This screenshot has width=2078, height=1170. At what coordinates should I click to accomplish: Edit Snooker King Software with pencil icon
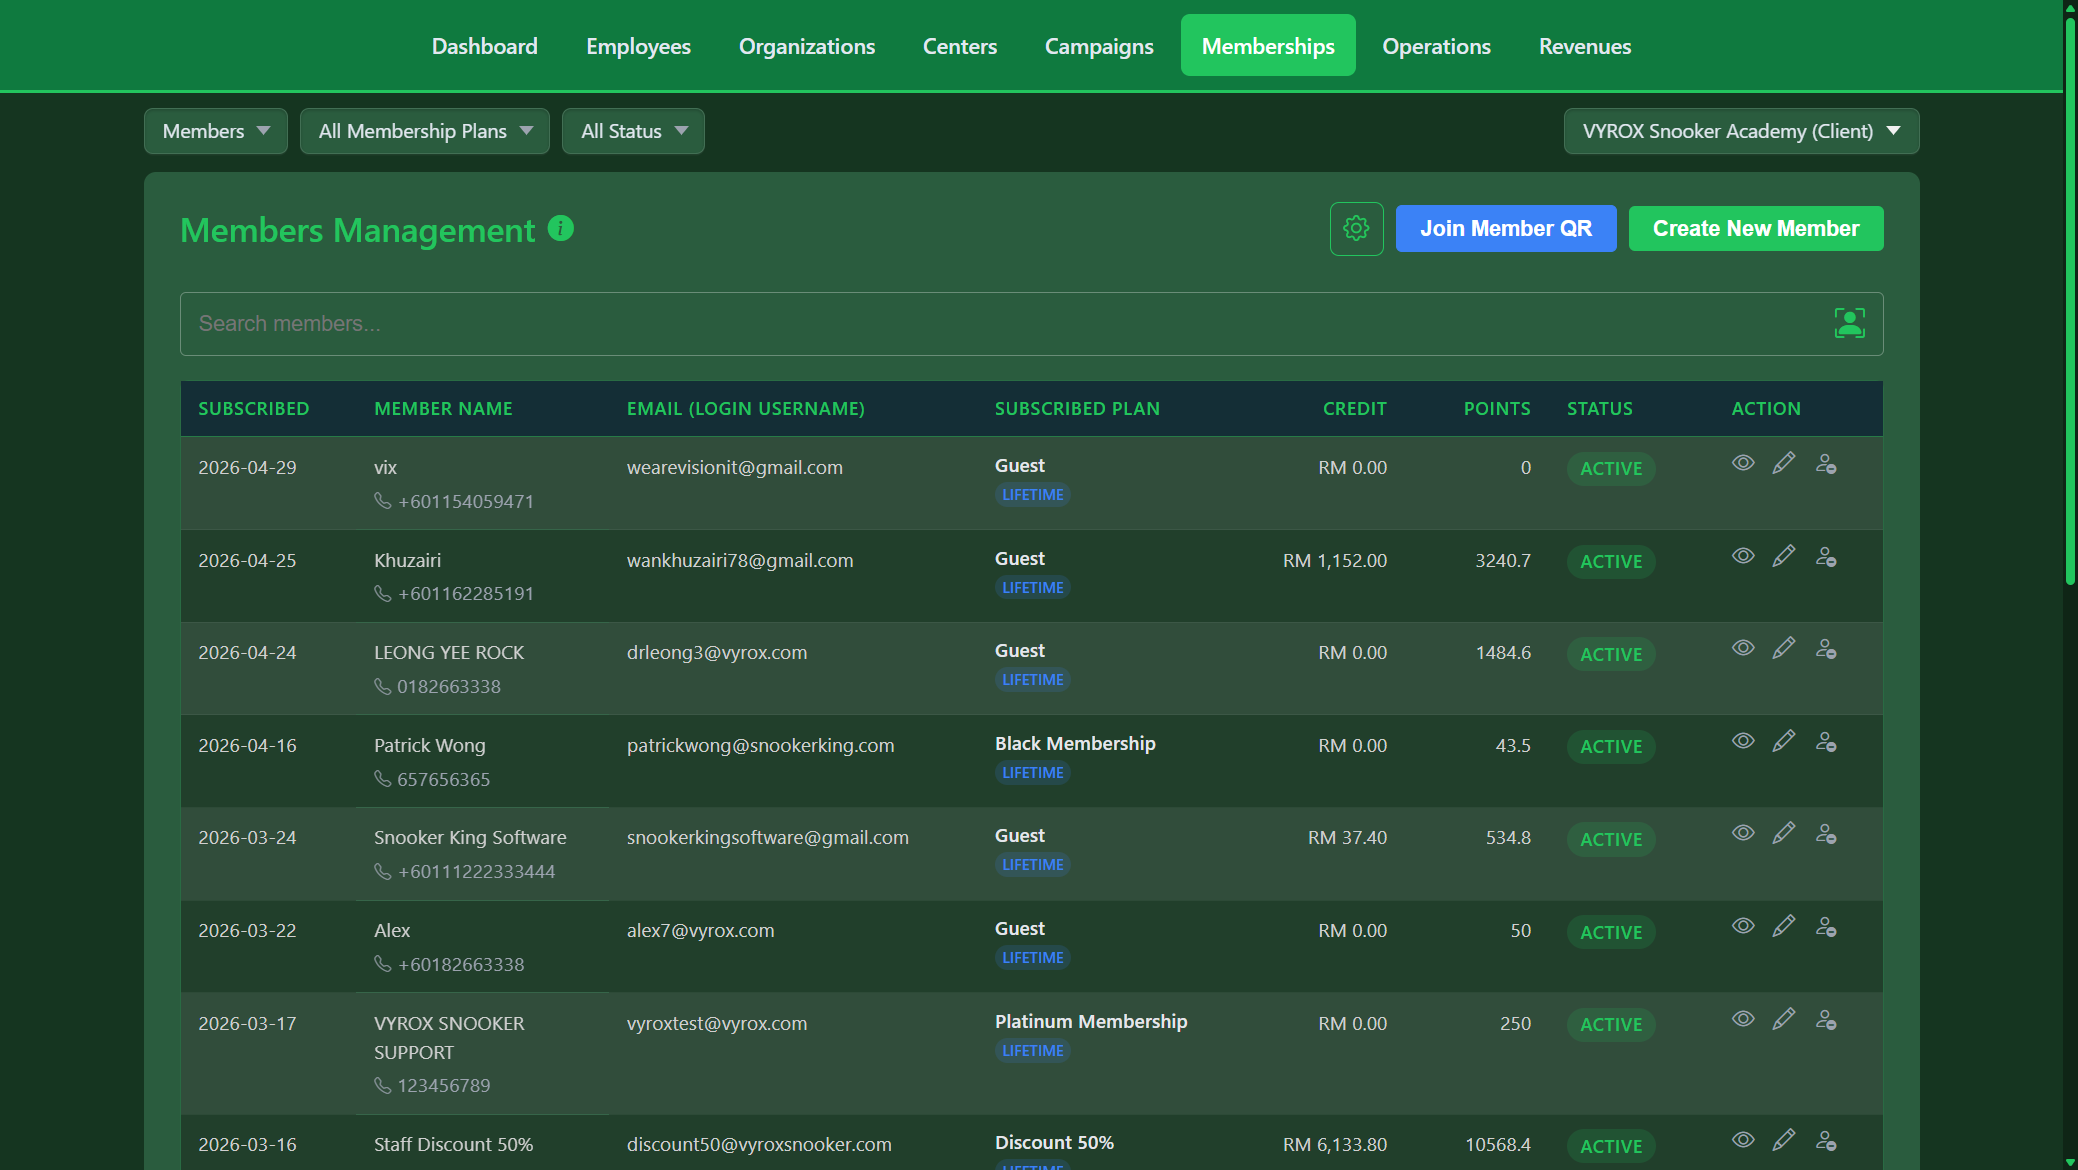pyautogui.click(x=1784, y=833)
